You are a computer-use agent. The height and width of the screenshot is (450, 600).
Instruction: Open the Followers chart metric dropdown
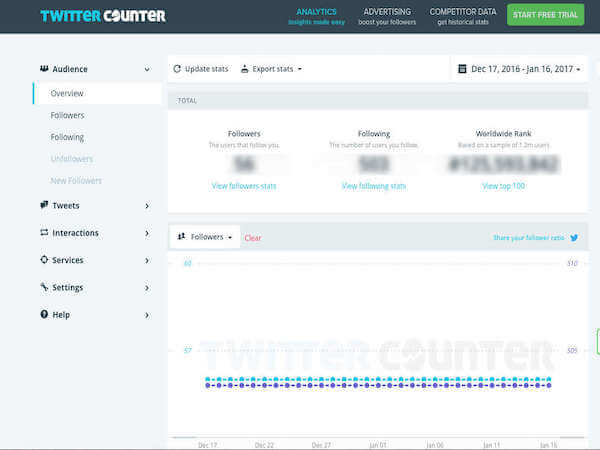coord(205,238)
